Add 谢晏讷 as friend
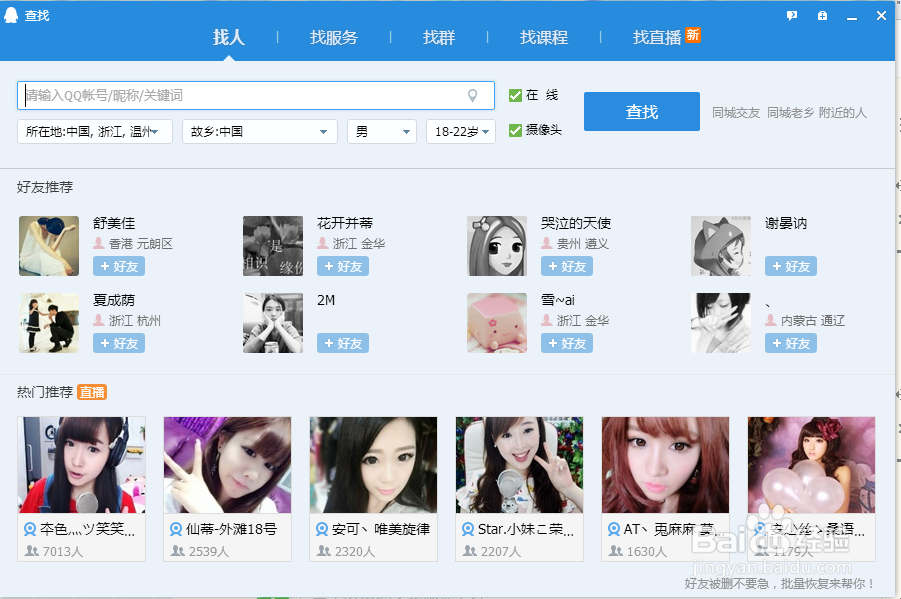901x599 pixels. (x=791, y=266)
